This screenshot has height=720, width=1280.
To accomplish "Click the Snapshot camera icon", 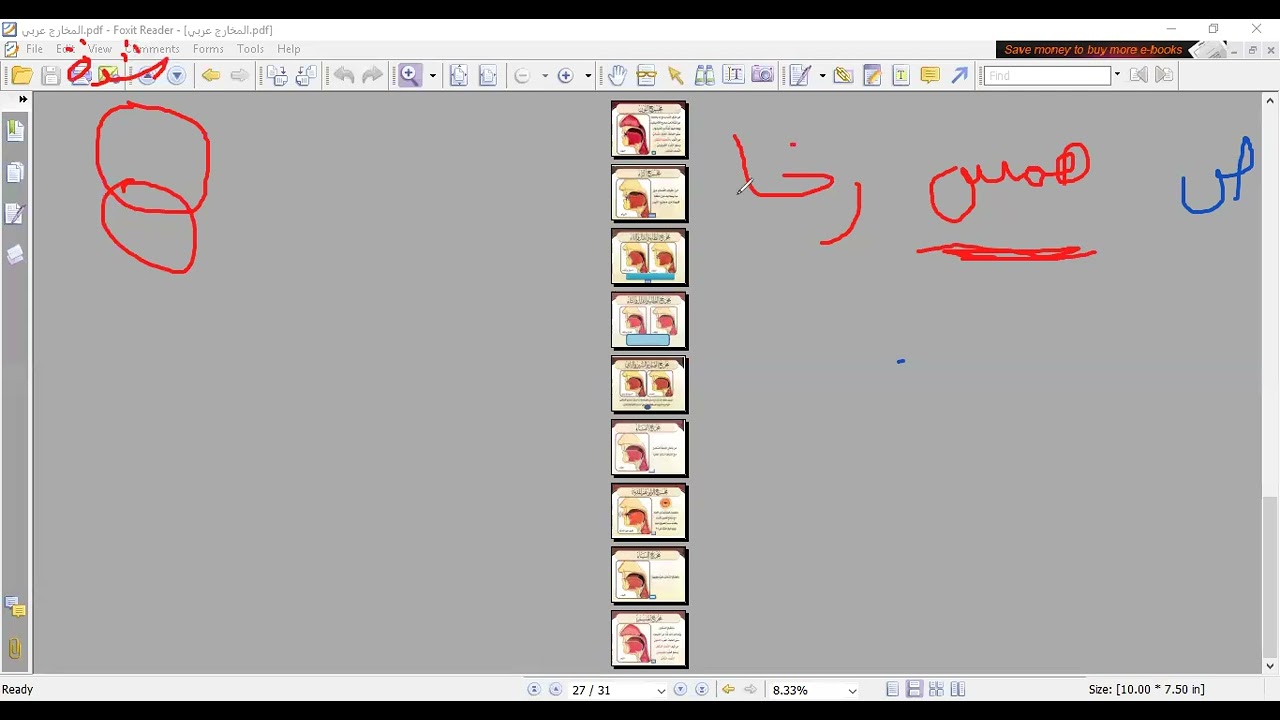I will pyautogui.click(x=762, y=76).
